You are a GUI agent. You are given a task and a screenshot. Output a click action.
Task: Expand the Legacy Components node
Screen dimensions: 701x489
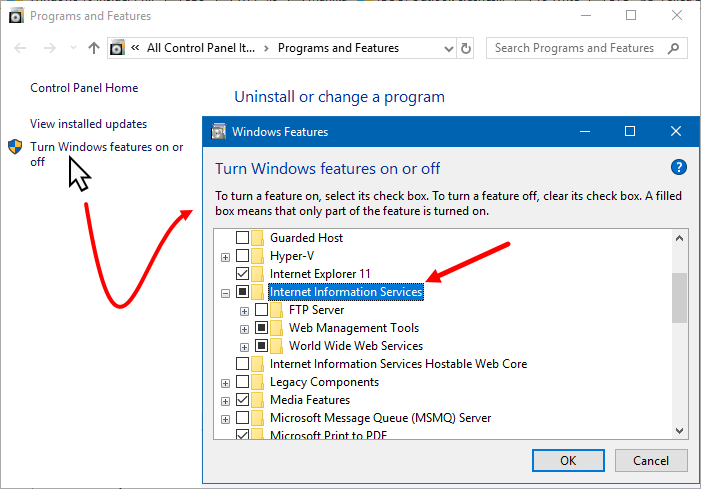coord(225,384)
